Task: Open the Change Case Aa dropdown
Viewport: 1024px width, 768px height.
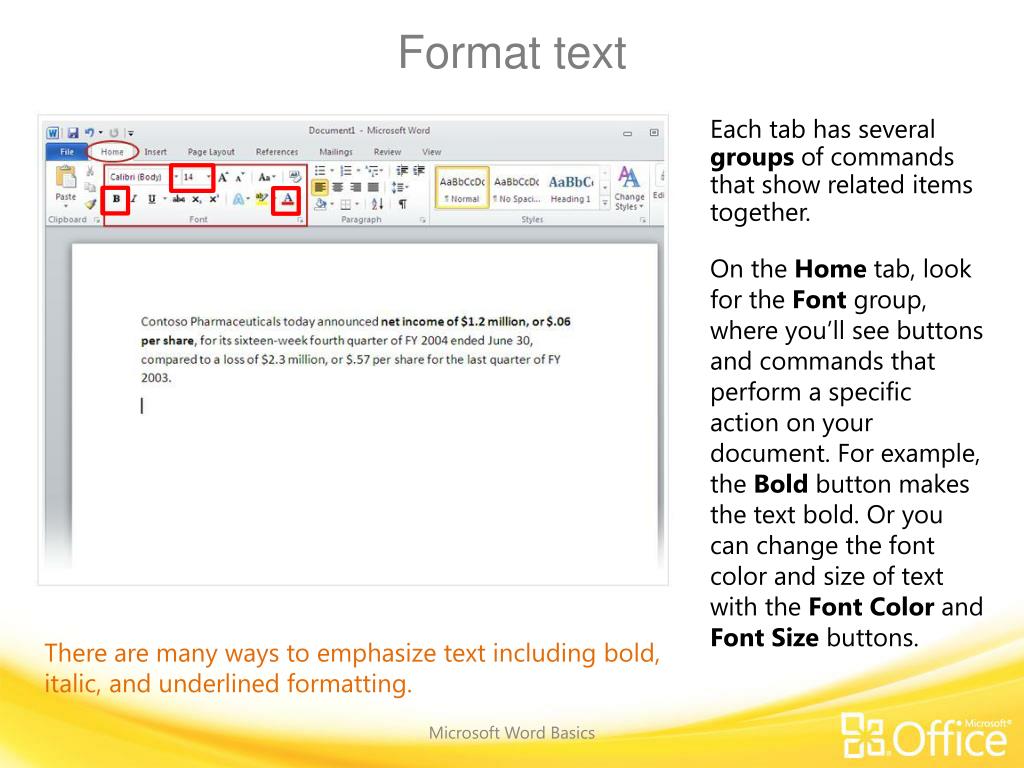Action: click(x=266, y=177)
